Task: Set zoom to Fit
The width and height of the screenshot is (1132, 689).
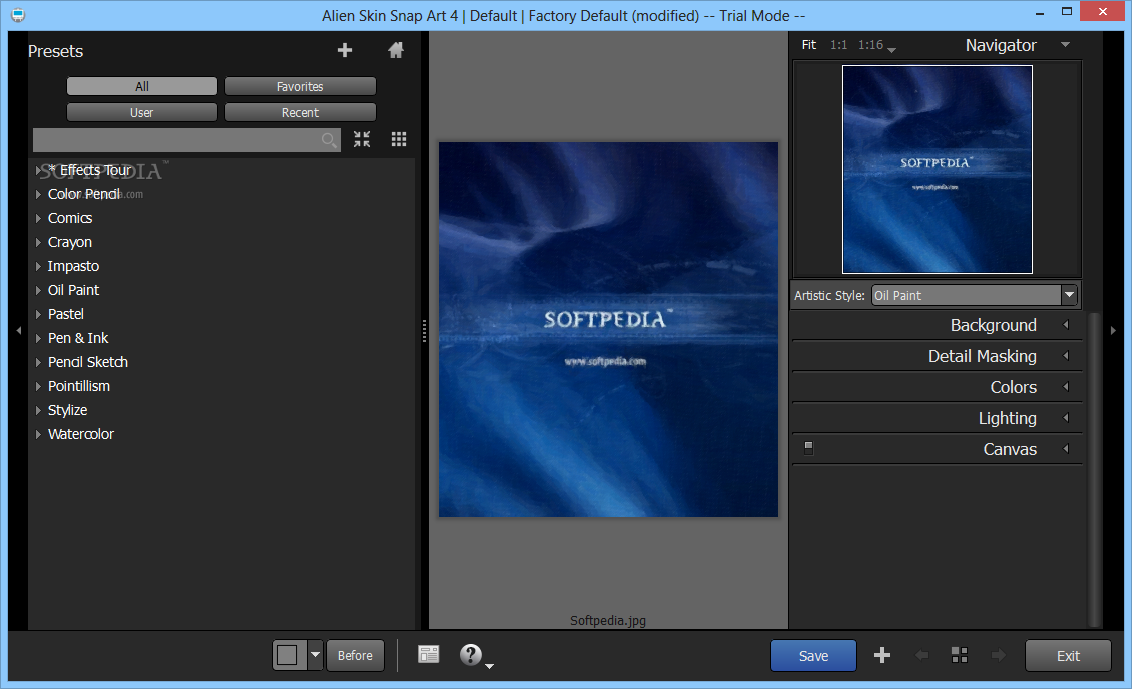Action: tap(809, 45)
